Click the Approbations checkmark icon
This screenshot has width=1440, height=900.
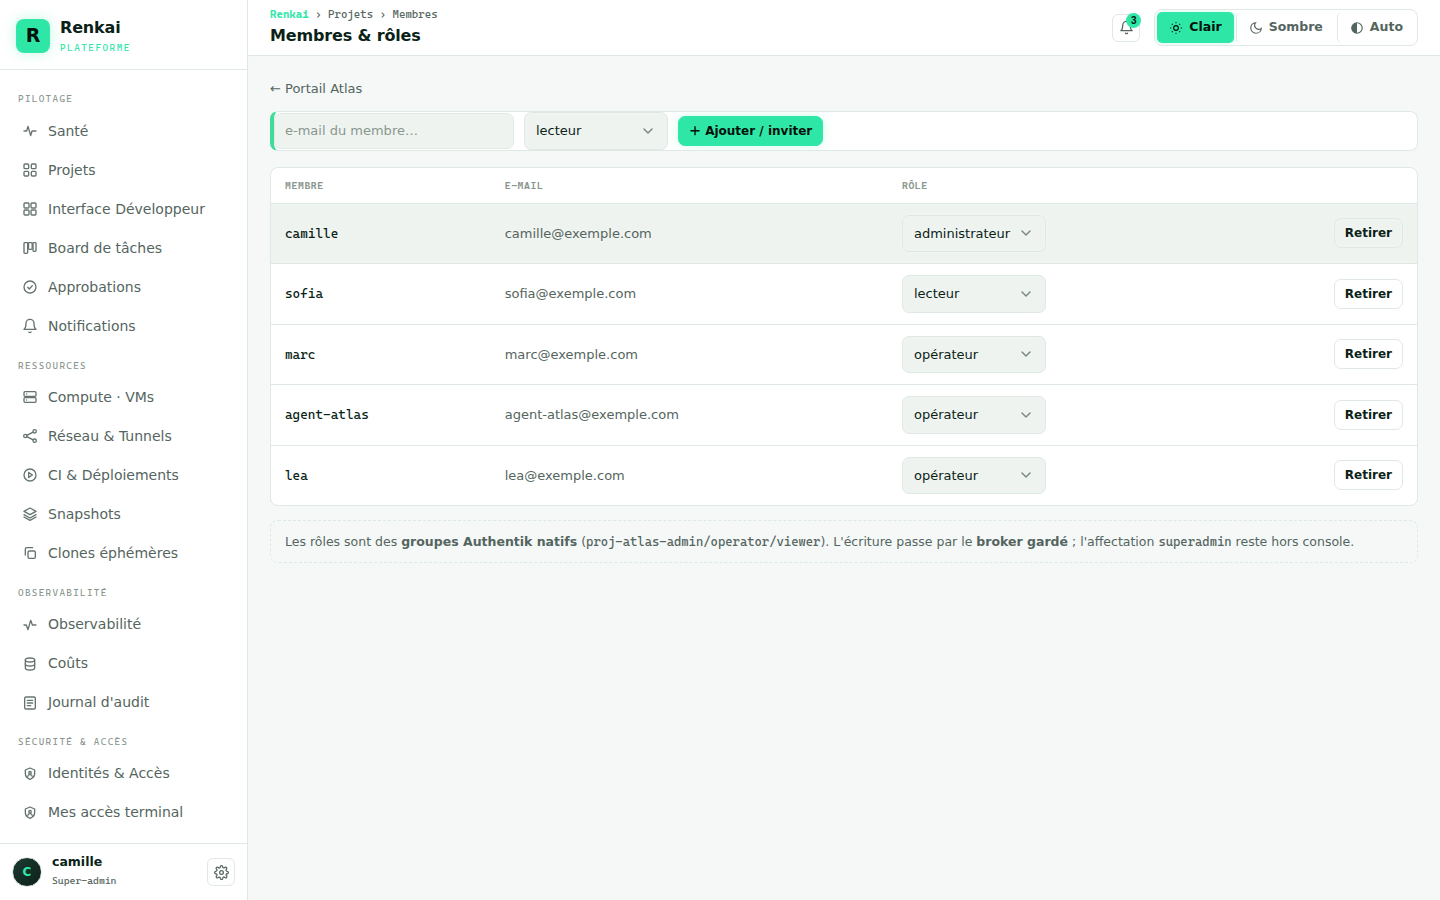tap(30, 287)
